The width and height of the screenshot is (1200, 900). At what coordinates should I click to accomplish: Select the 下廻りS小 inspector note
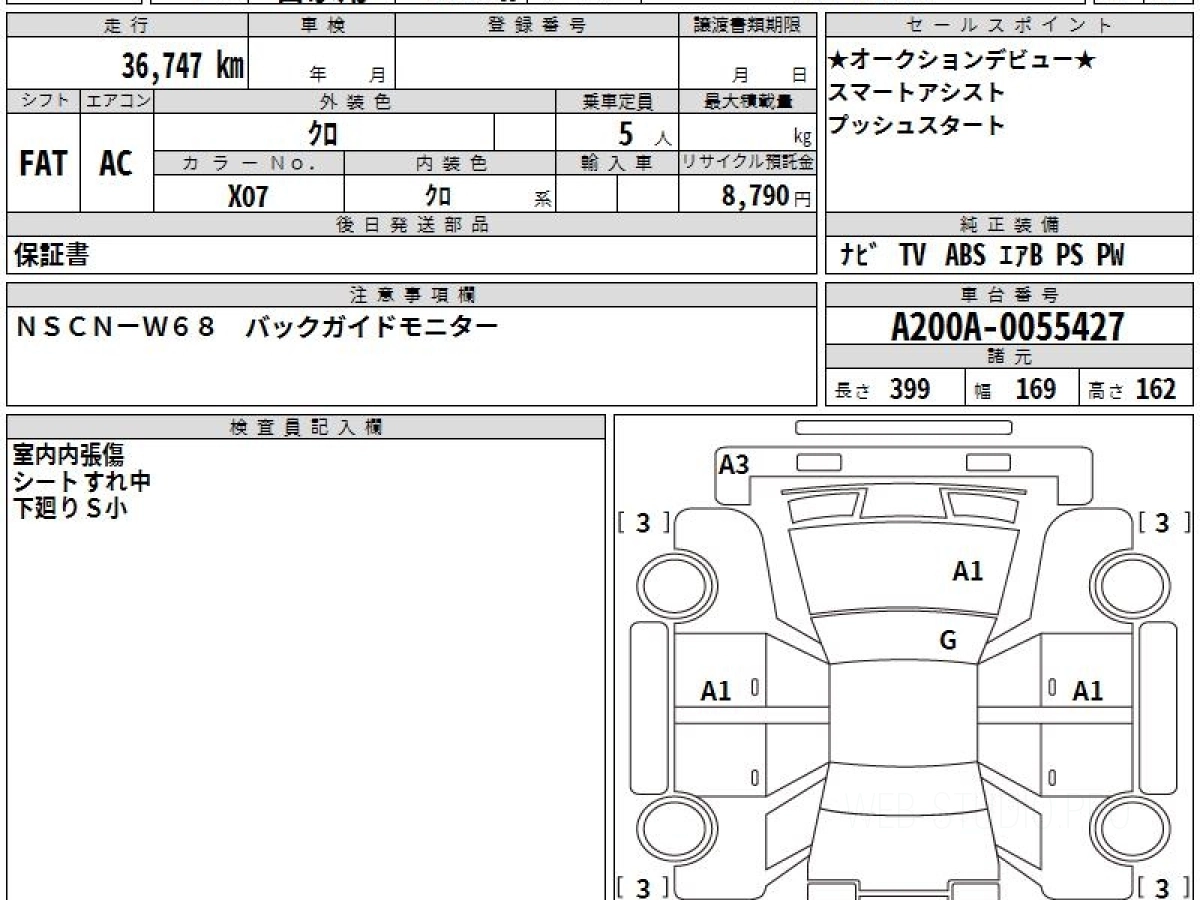(x=69, y=508)
